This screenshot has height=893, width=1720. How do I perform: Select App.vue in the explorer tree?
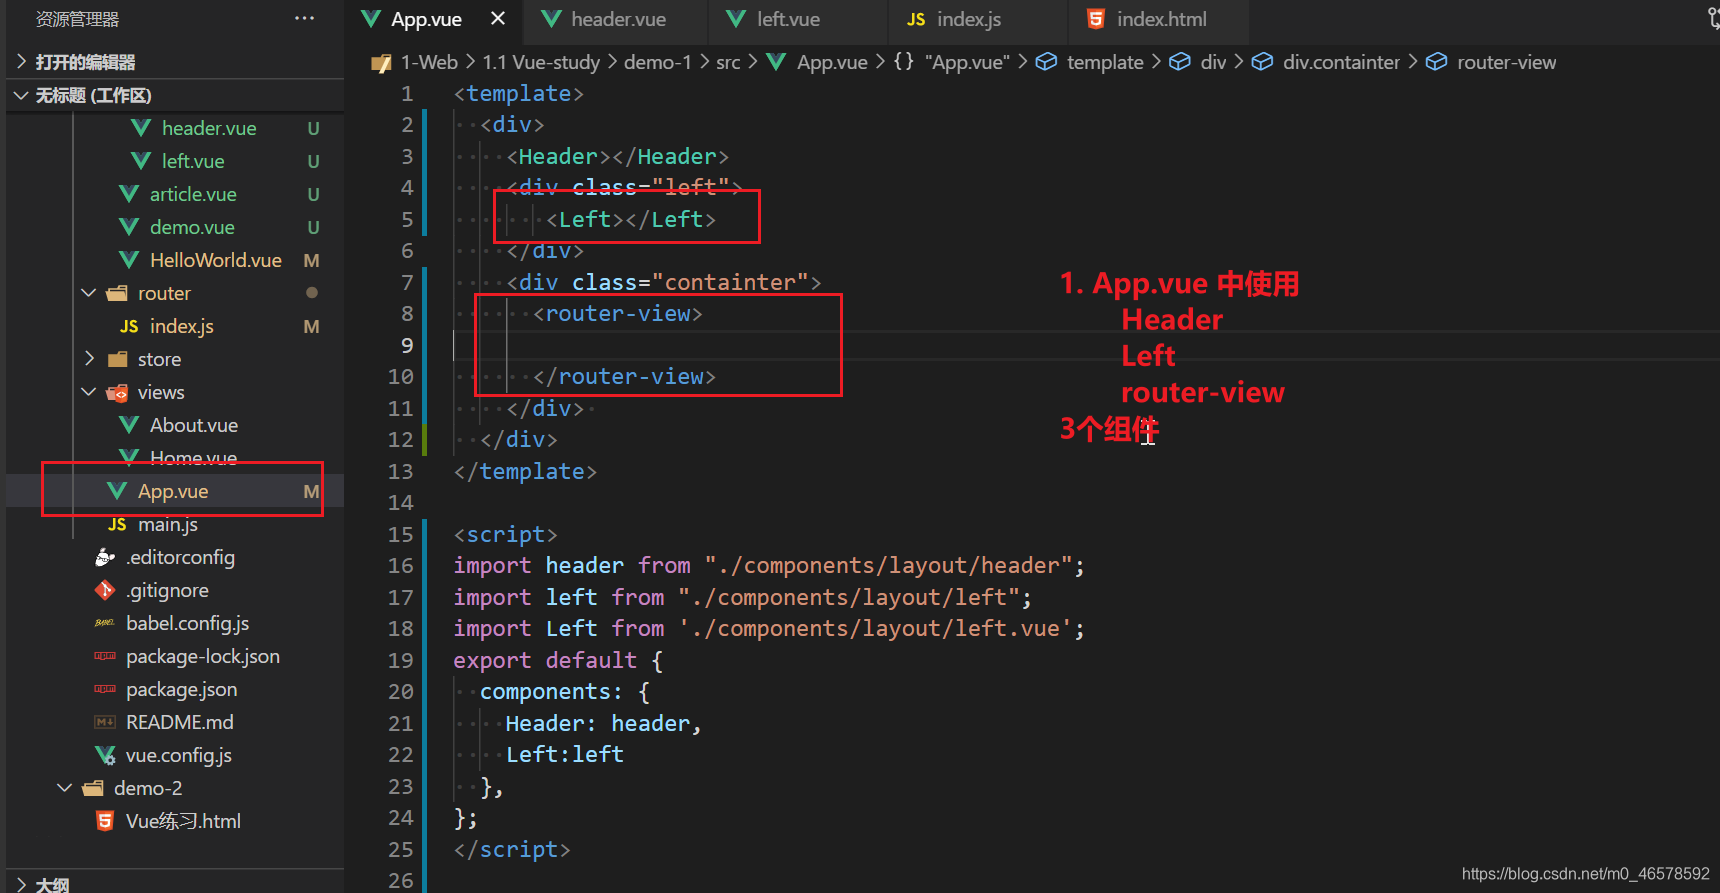(173, 491)
